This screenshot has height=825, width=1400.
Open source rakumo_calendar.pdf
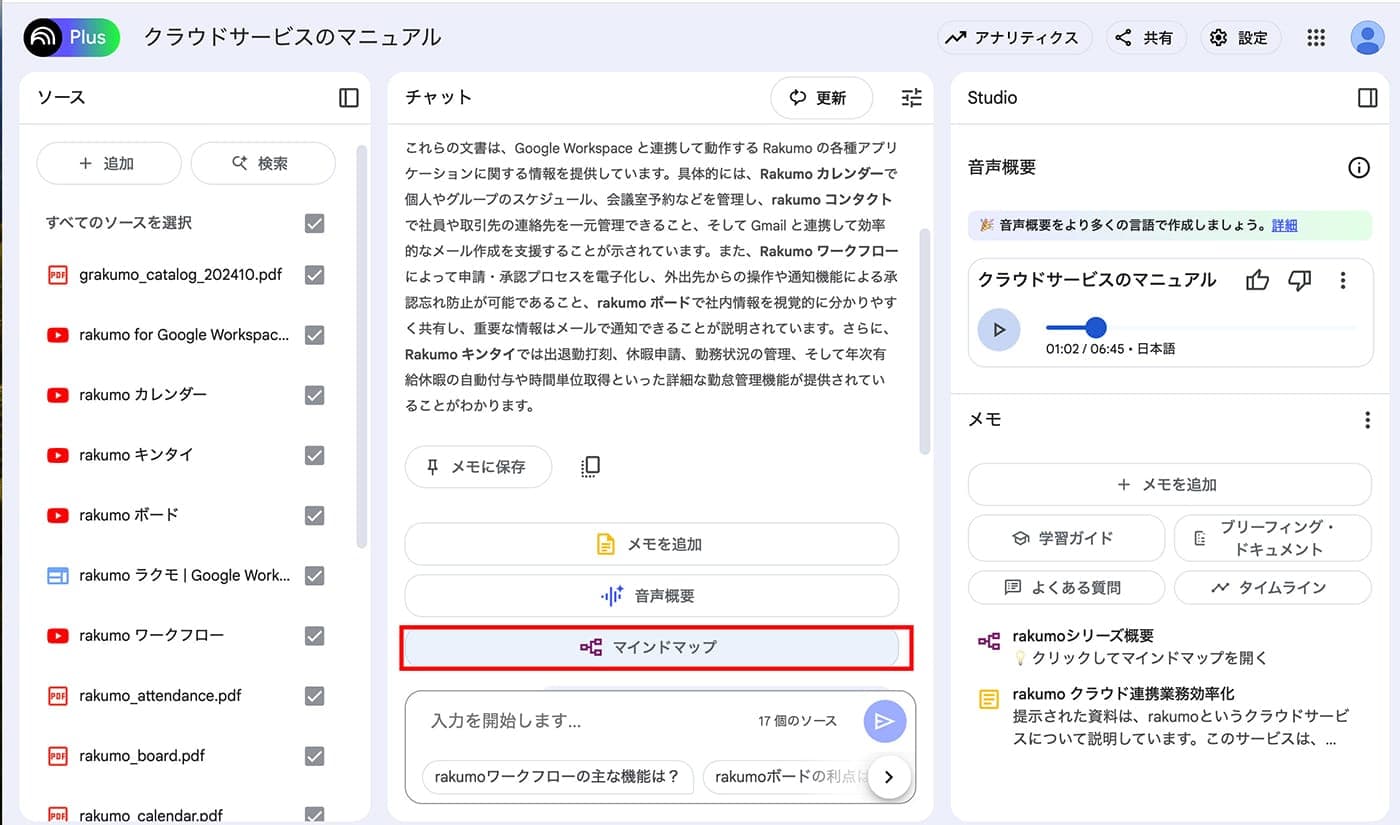[151, 815]
